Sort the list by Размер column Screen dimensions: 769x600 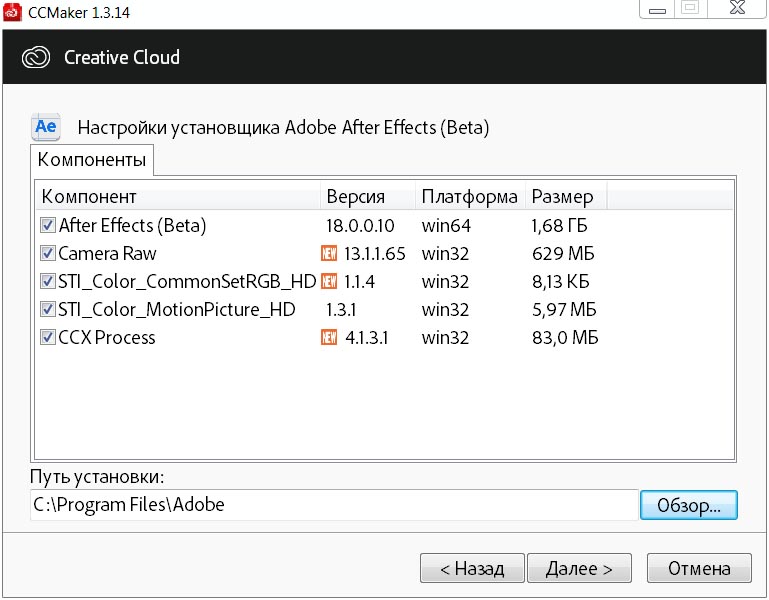565,197
